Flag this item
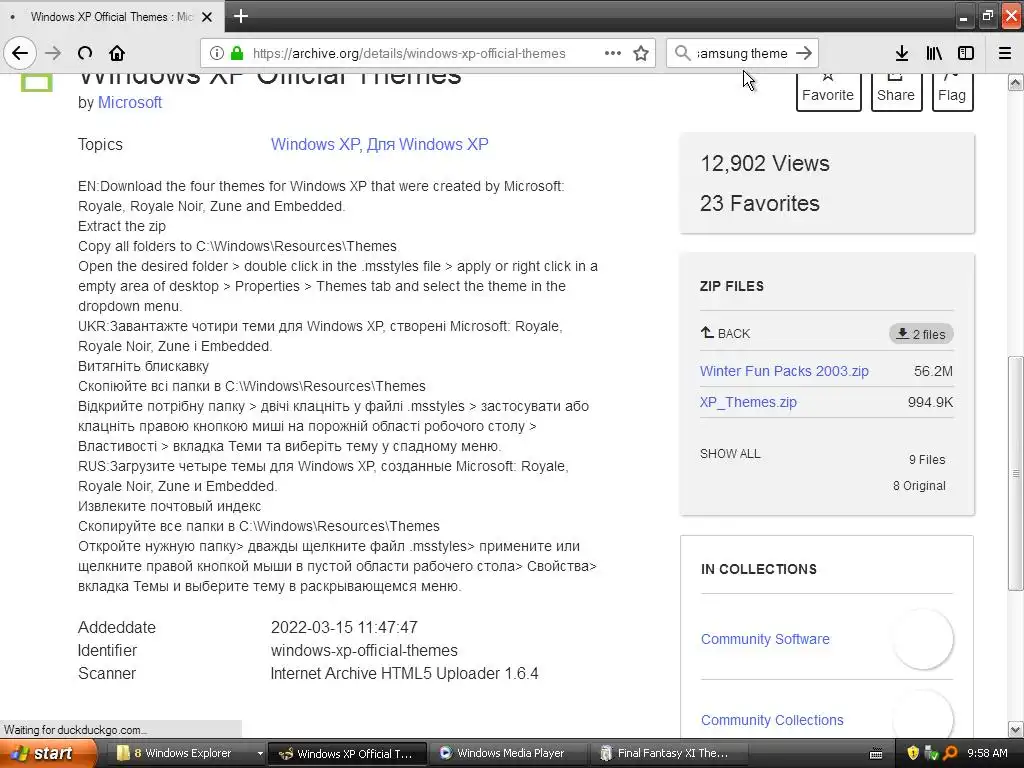The width and height of the screenshot is (1024, 768). (952, 91)
